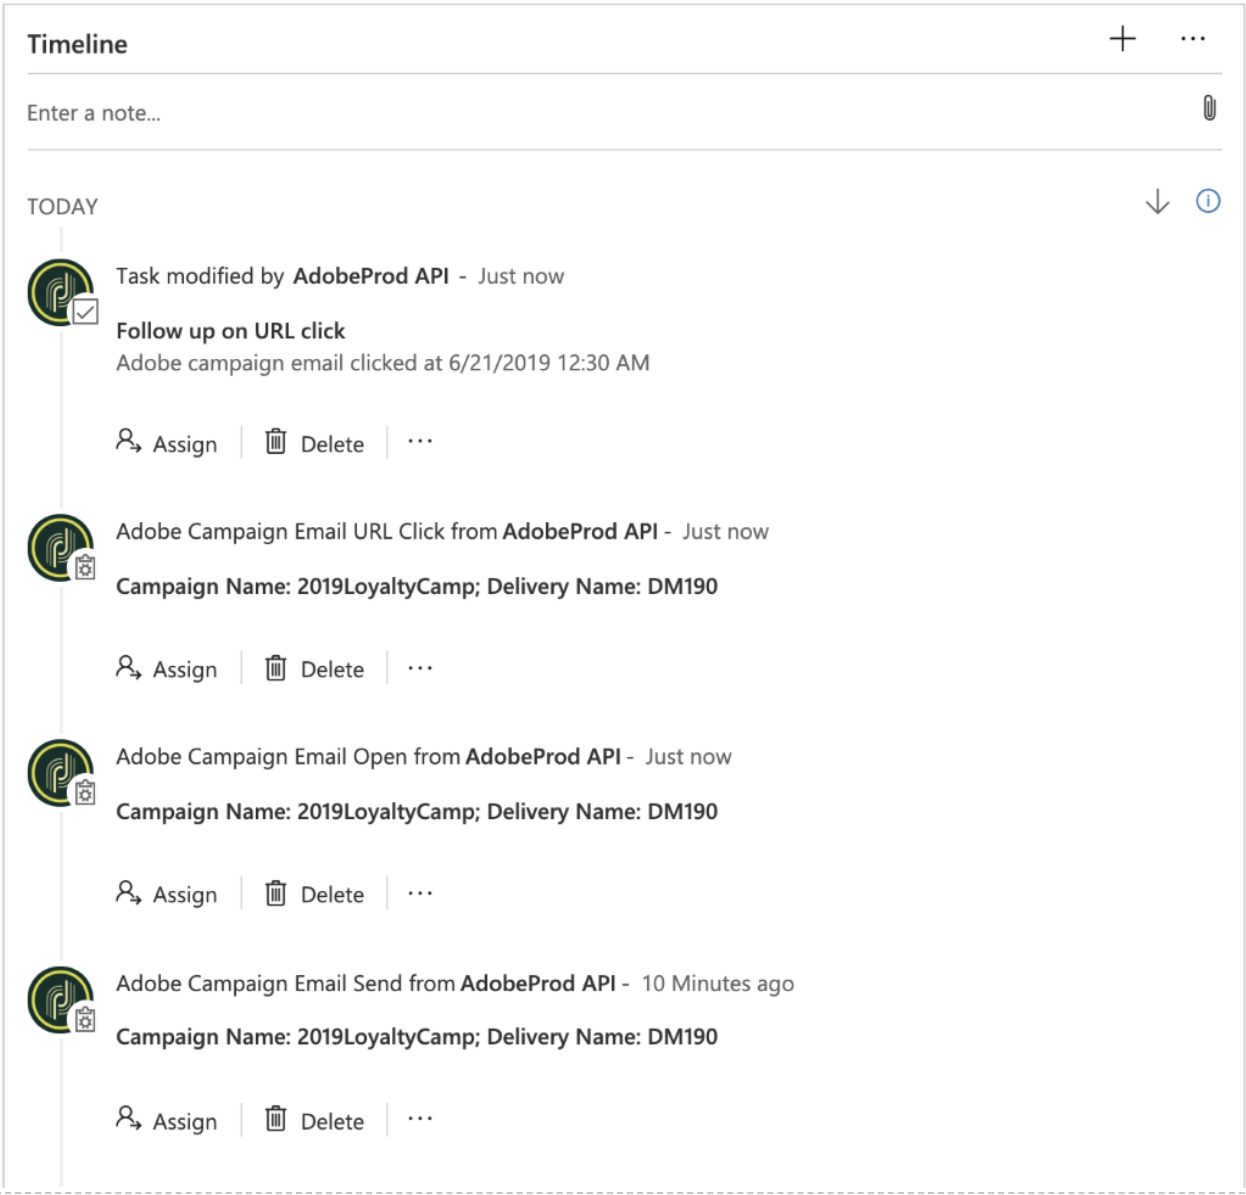Open avatar of Task modified entry
Screen dimensions: 1246x1195
tap(60, 292)
